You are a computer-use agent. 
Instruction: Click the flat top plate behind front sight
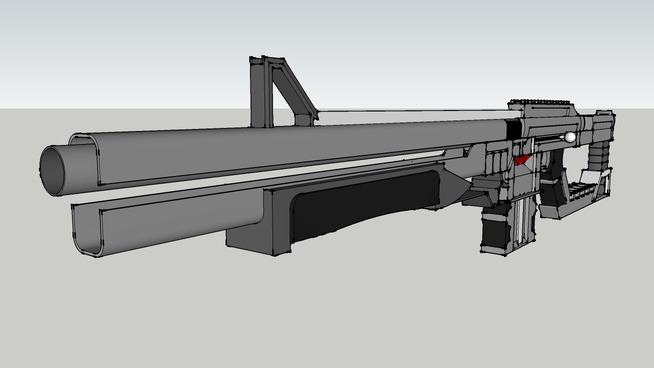pos(413,117)
